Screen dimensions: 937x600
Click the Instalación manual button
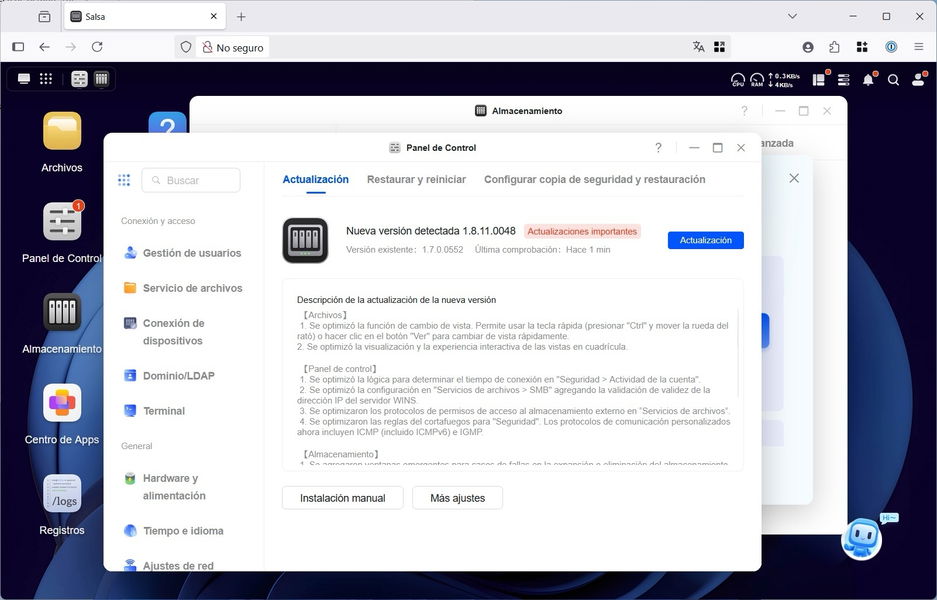click(342, 498)
